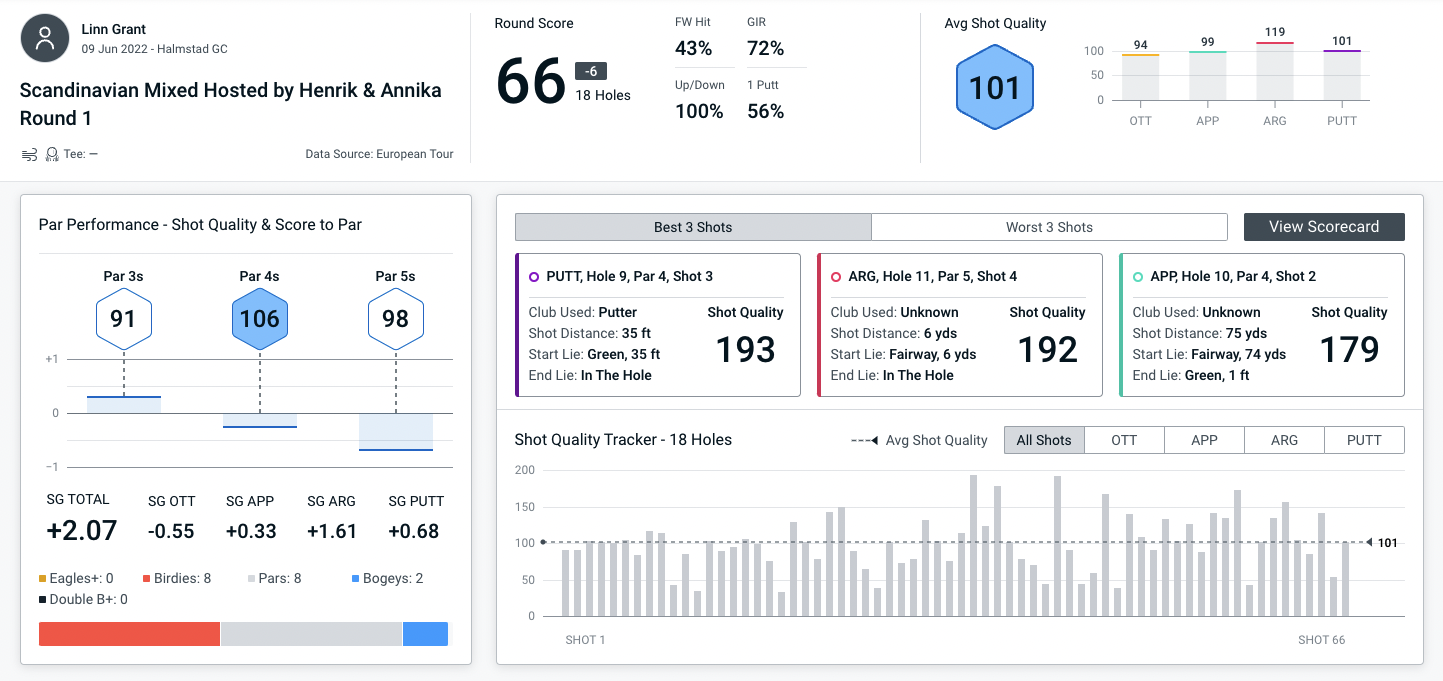Show only PUTT shots in tracker
Image resolution: width=1443 pixels, height=681 pixels.
[1364, 440]
